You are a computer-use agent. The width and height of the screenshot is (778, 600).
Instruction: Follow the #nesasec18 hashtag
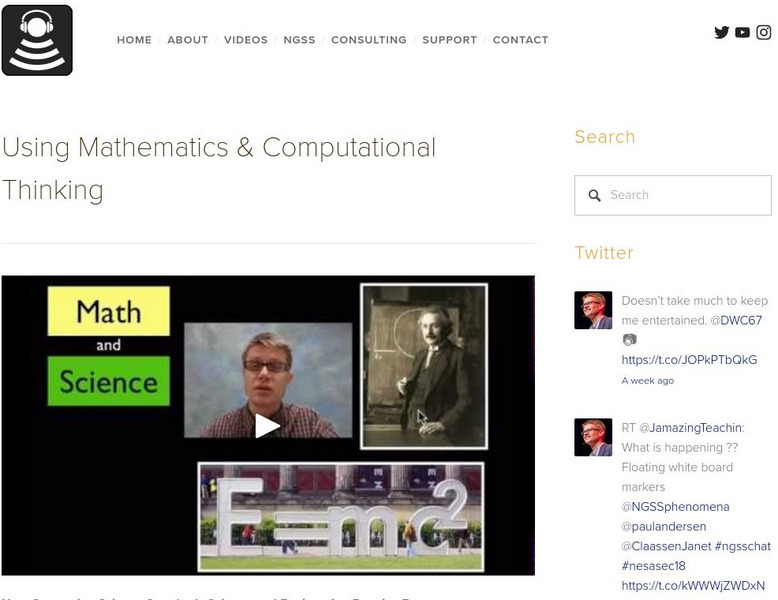(653, 566)
